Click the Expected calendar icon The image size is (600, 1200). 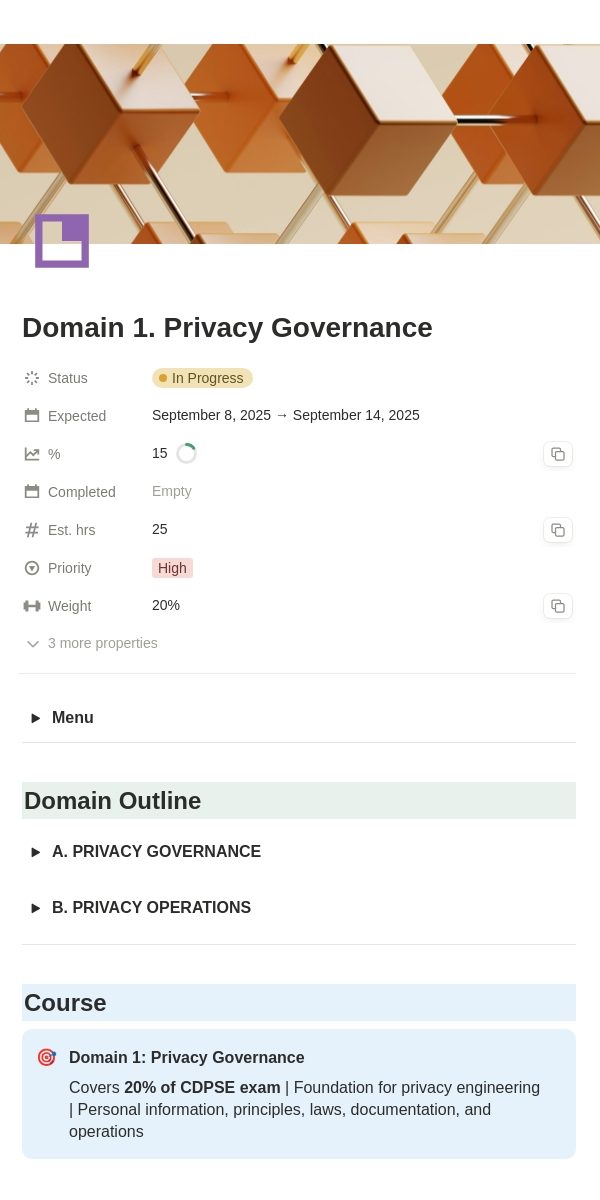pyautogui.click(x=32, y=416)
